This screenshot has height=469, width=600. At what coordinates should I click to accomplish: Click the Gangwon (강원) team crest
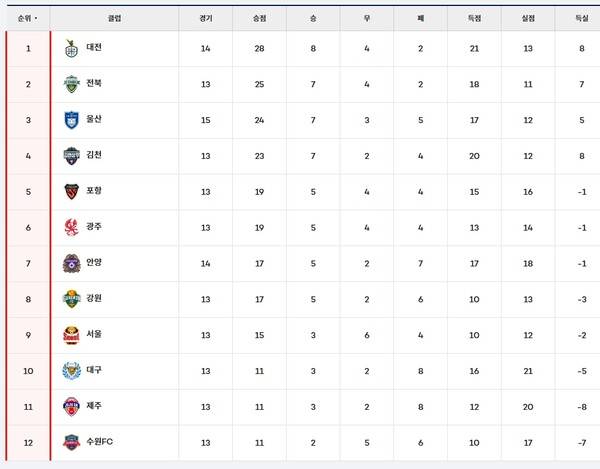coord(71,299)
